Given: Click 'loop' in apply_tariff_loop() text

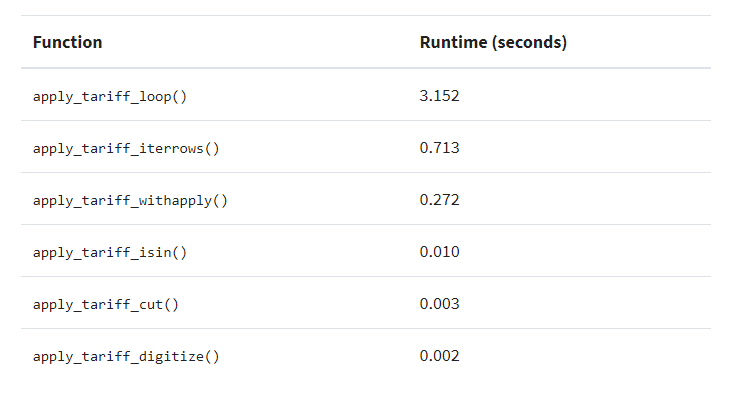Looking at the screenshot, I should pyautogui.click(x=155, y=96).
